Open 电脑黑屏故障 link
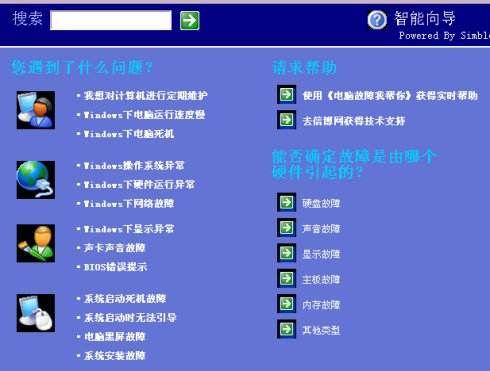The image size is (490, 371). pos(114,336)
